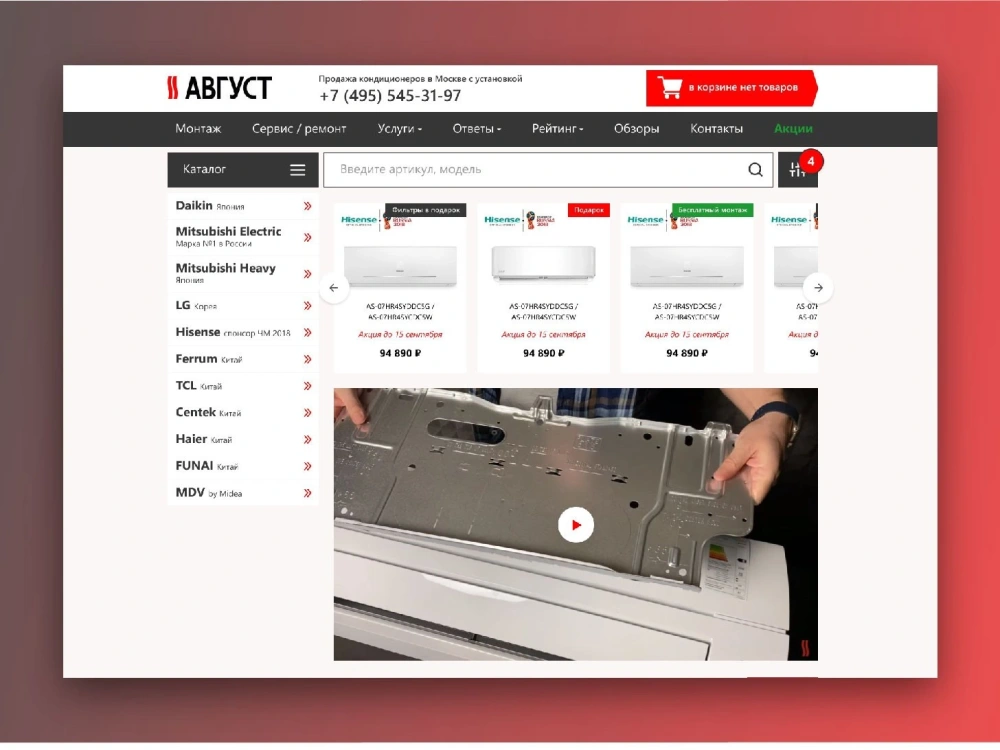
Task: Show previous products with left carousel arrow
Action: (x=334, y=288)
